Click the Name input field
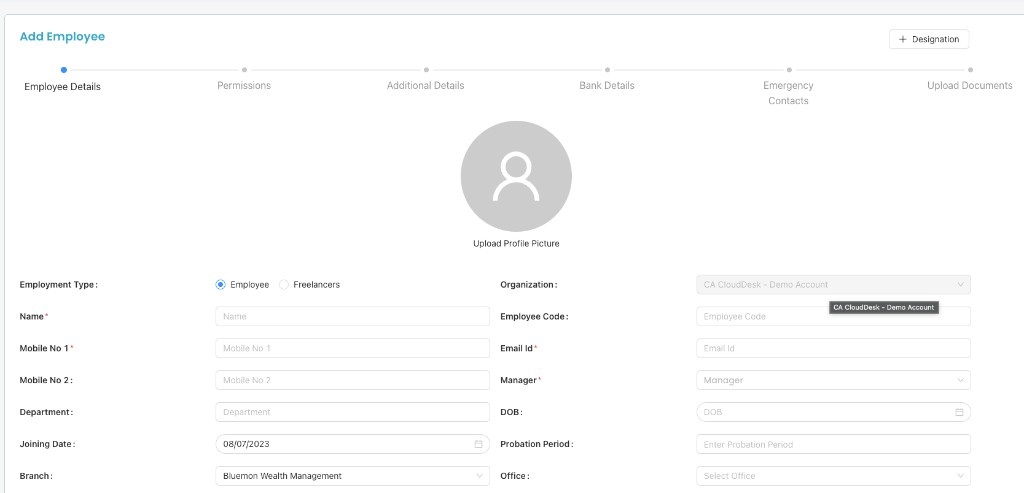Viewport: 1024px width, 493px height. [352, 316]
